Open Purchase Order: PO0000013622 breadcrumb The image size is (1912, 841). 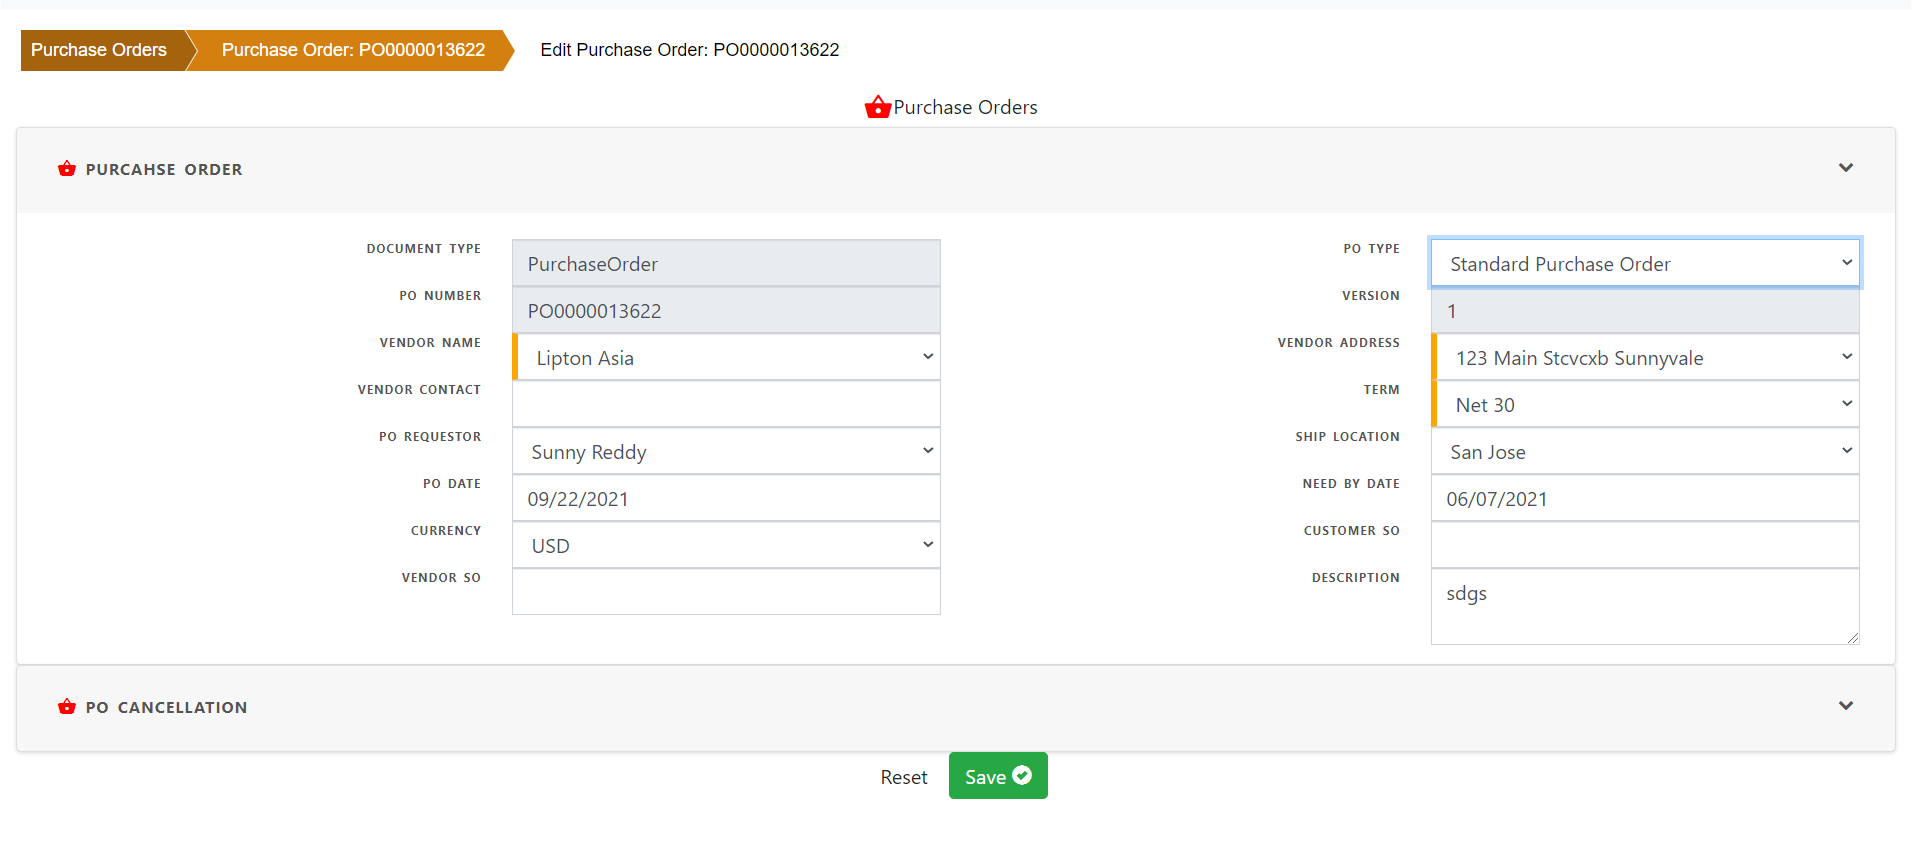(353, 50)
